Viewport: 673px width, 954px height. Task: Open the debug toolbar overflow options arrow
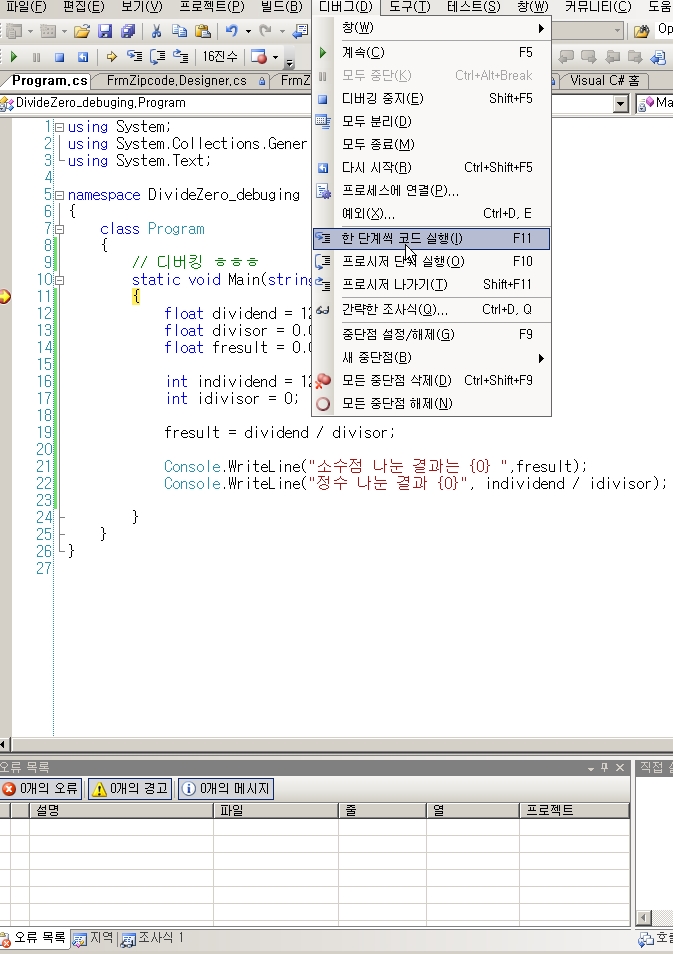click(290, 61)
